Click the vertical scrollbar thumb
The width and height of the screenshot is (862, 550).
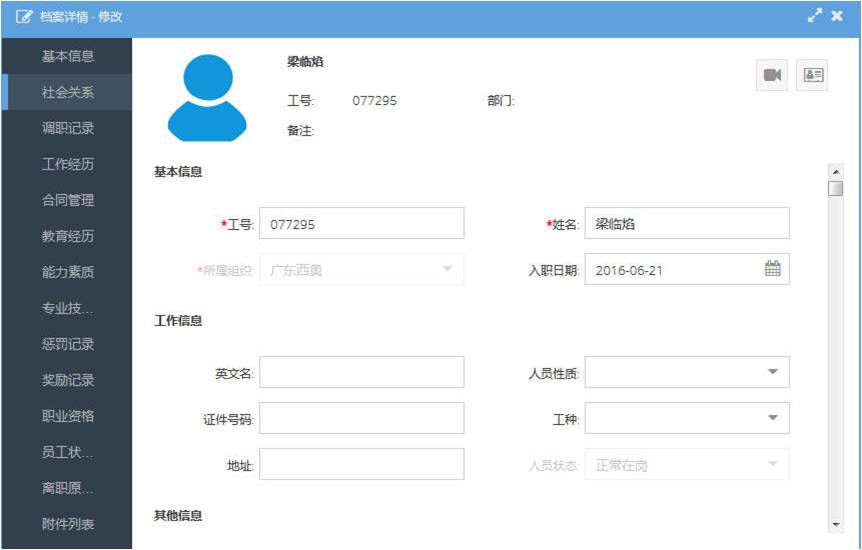point(836,189)
